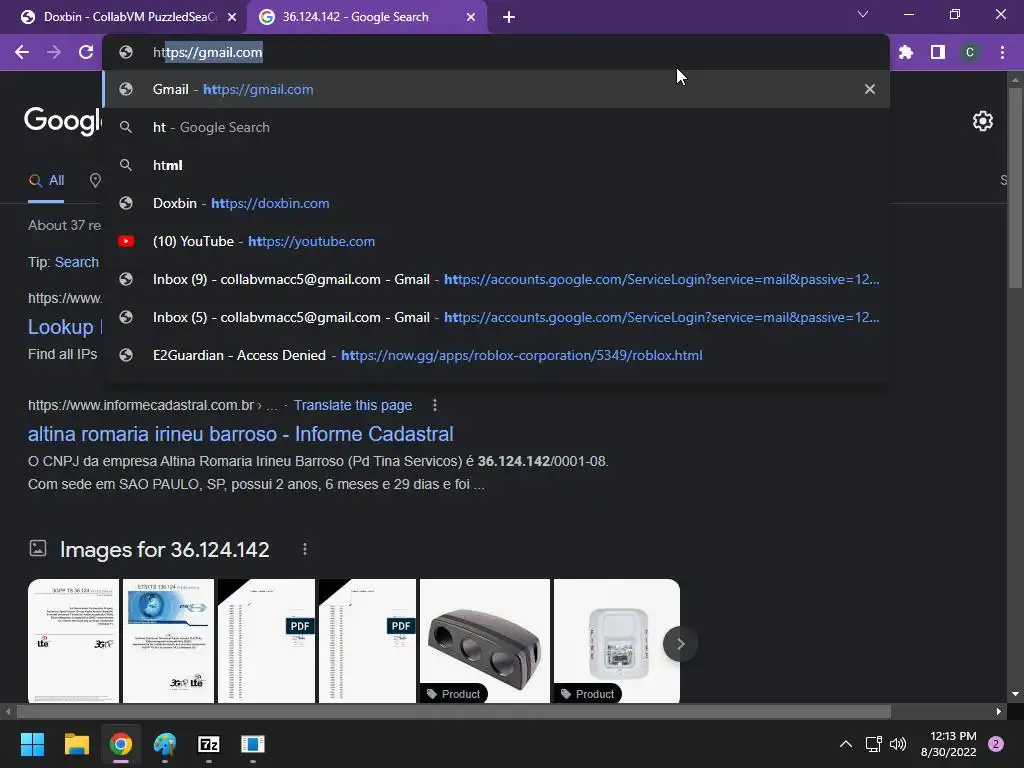Open the profile avatar labeled C
Viewport: 1024px width, 768px height.
click(970, 52)
